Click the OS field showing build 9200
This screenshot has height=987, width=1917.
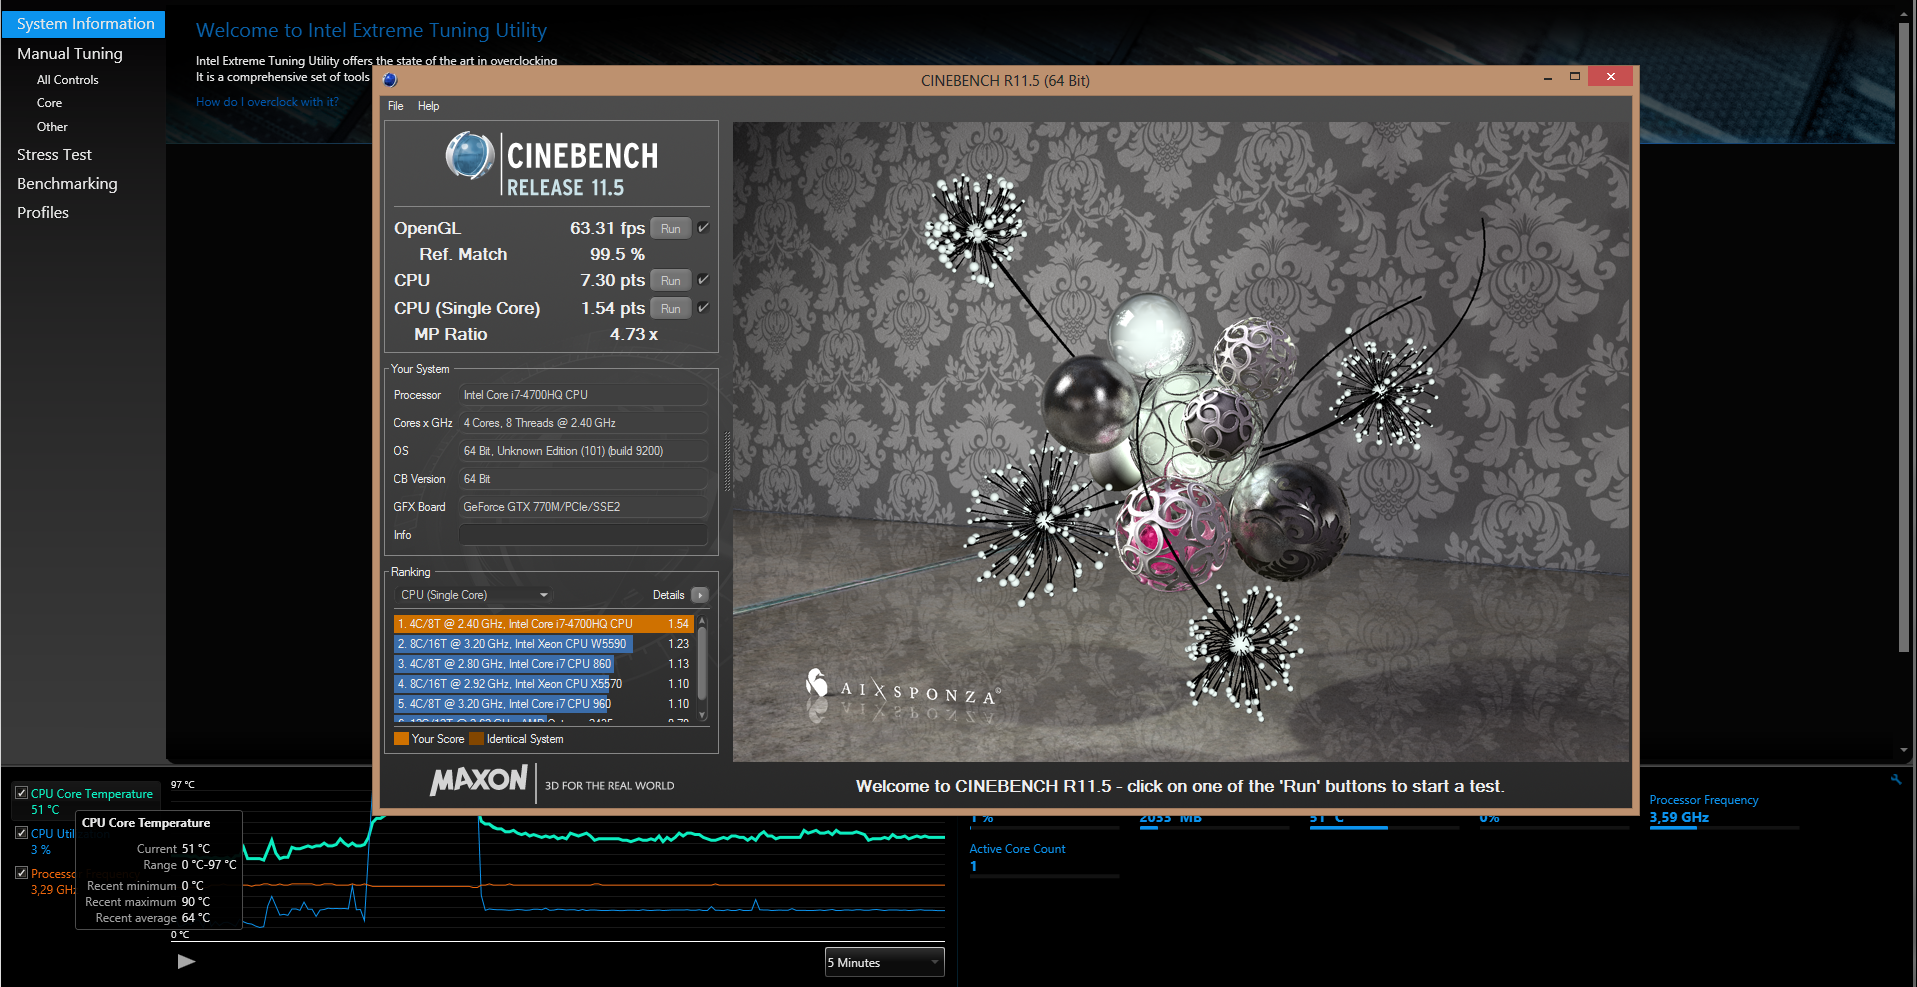[583, 451]
